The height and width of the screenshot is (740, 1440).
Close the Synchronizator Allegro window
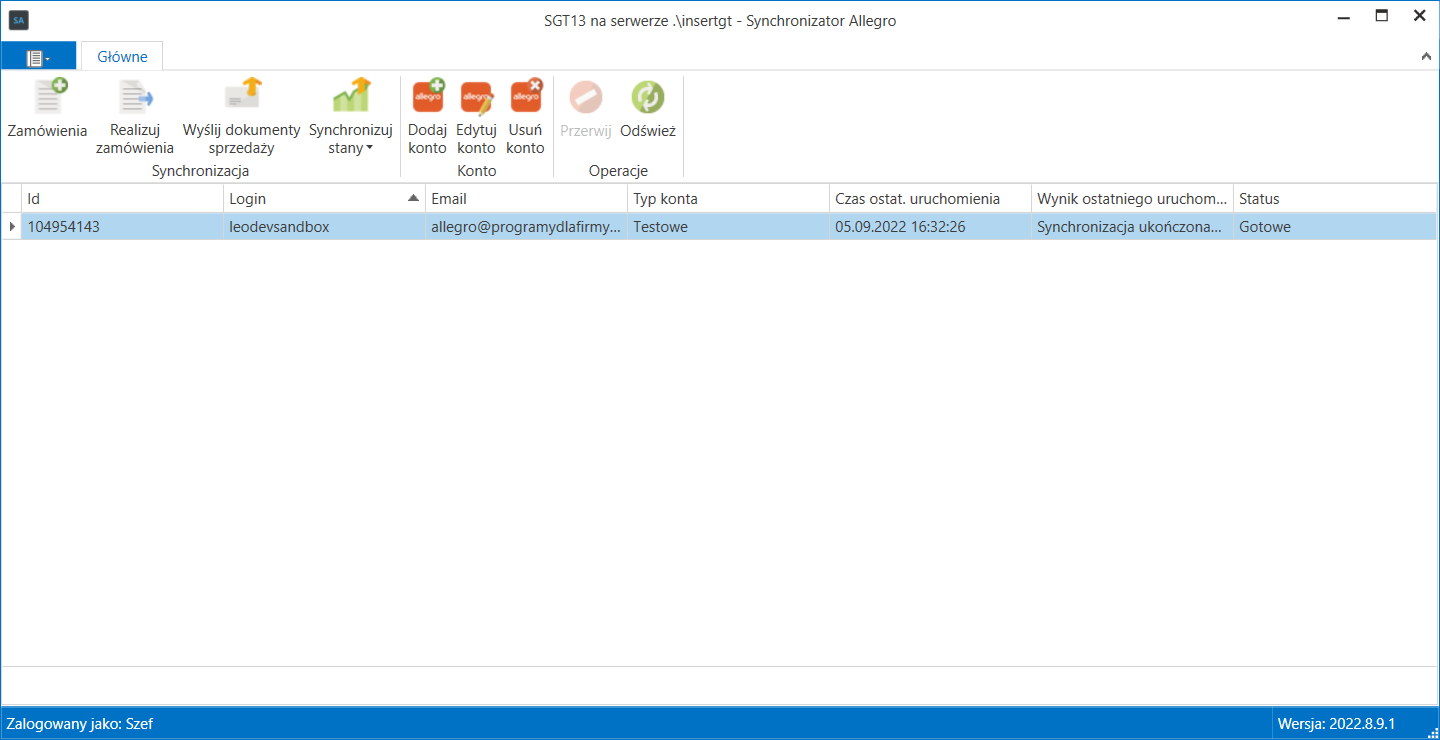1419,16
